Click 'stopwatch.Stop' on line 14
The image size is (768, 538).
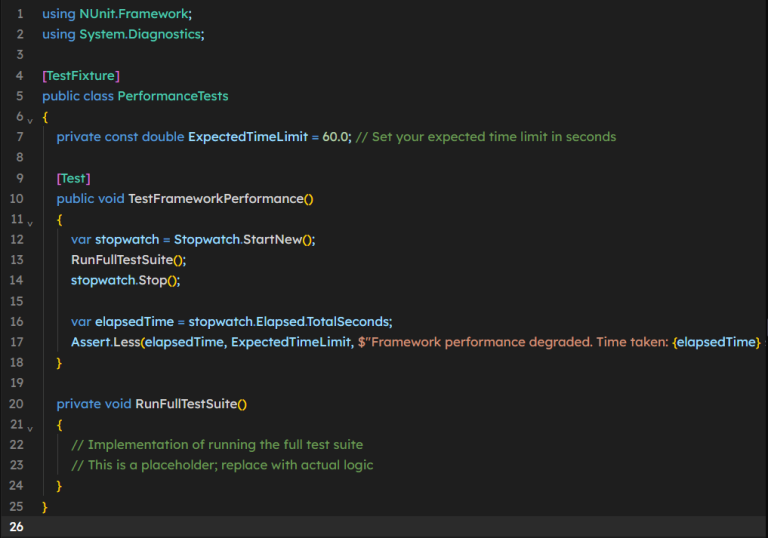119,280
